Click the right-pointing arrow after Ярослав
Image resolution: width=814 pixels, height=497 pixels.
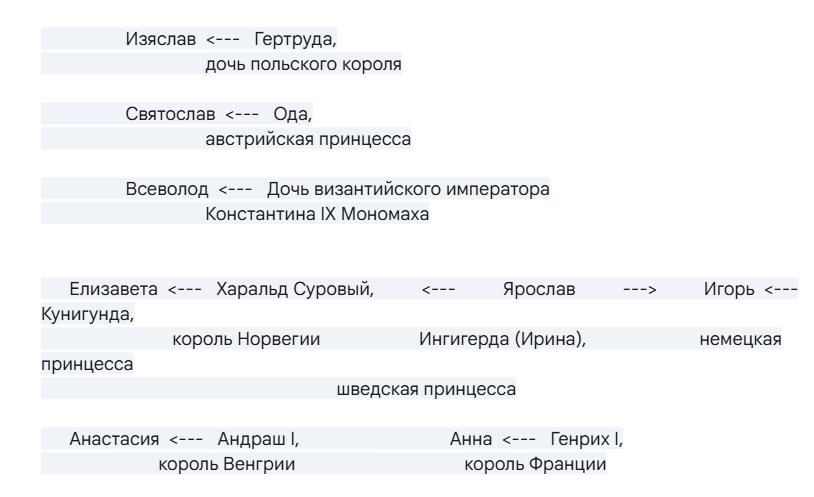[639, 290]
